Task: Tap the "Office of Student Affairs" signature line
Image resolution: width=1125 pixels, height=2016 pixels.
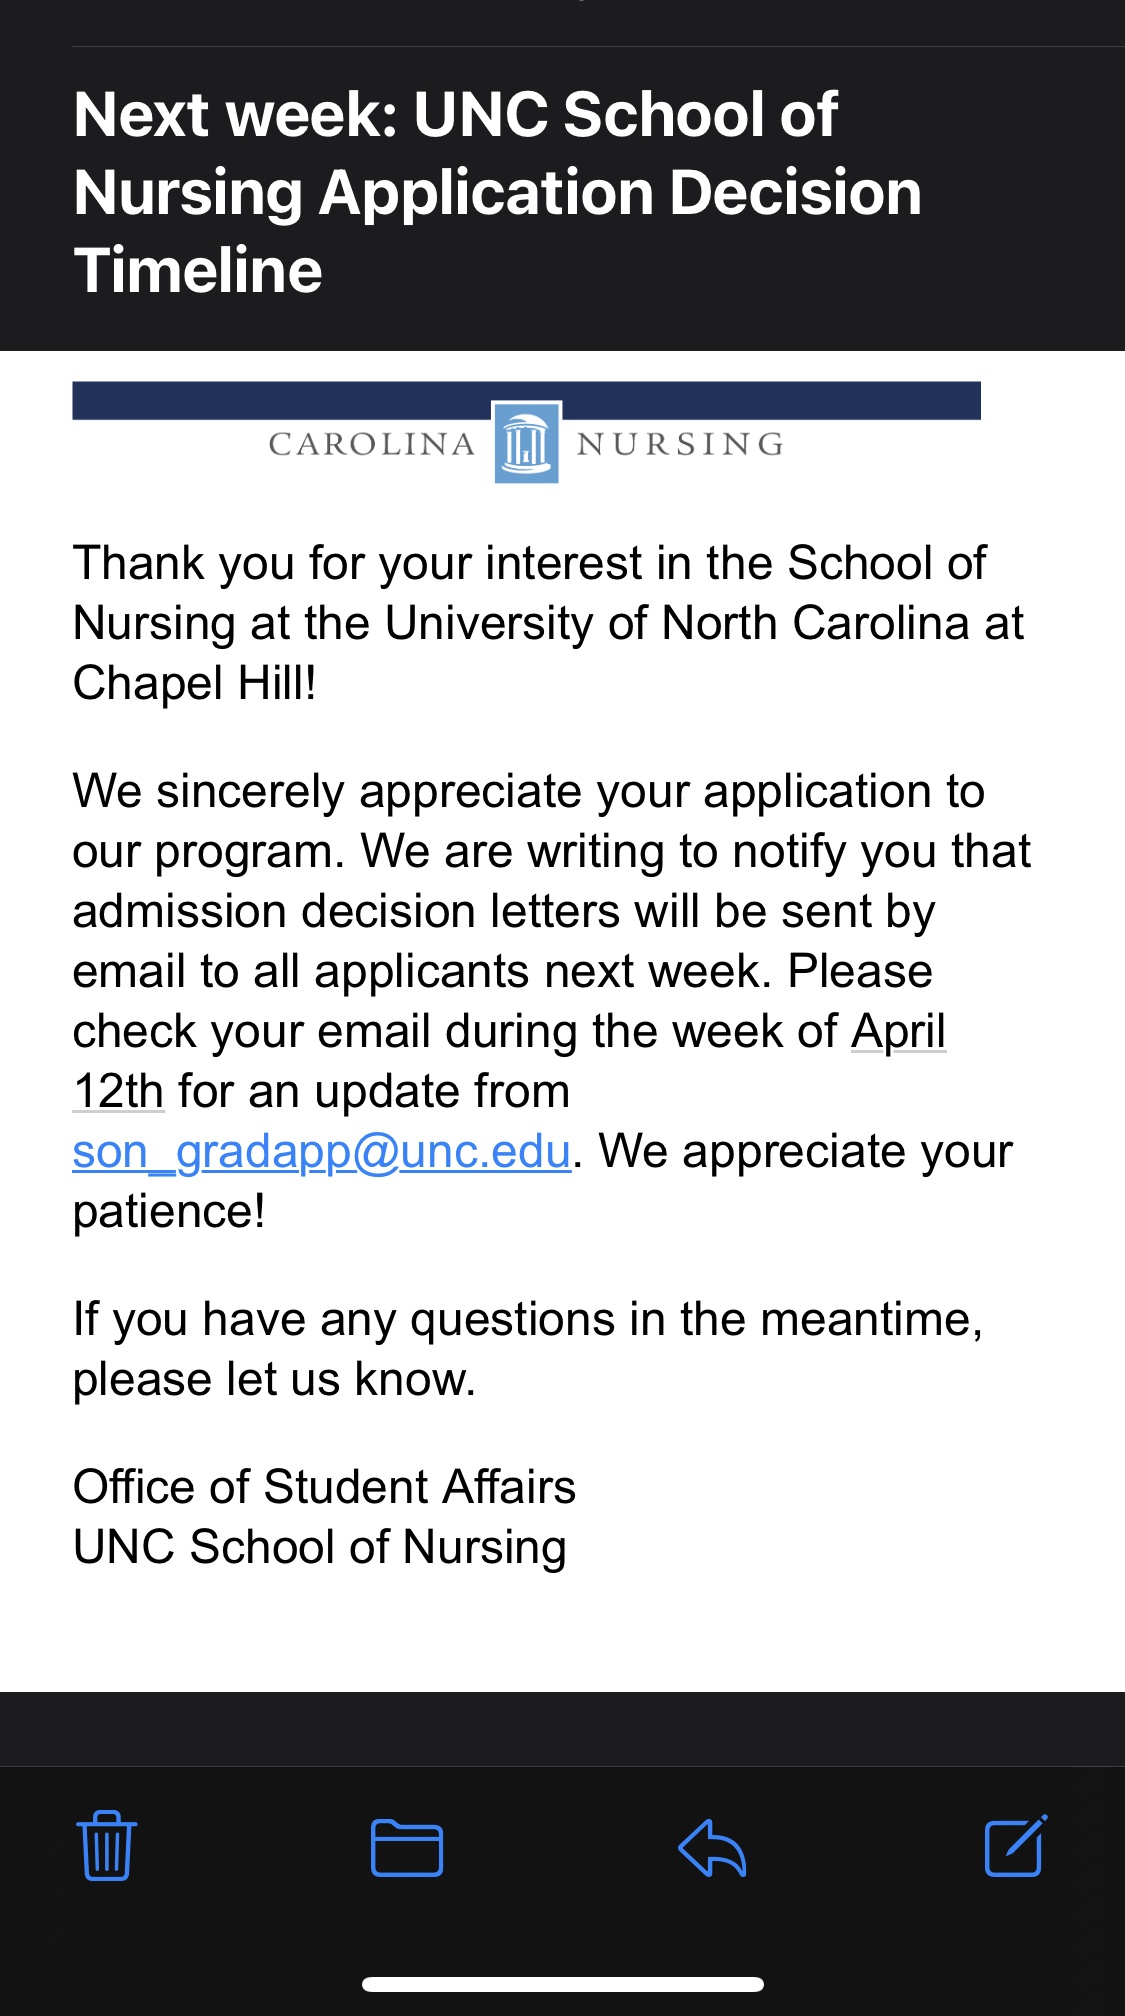Action: 324,1487
